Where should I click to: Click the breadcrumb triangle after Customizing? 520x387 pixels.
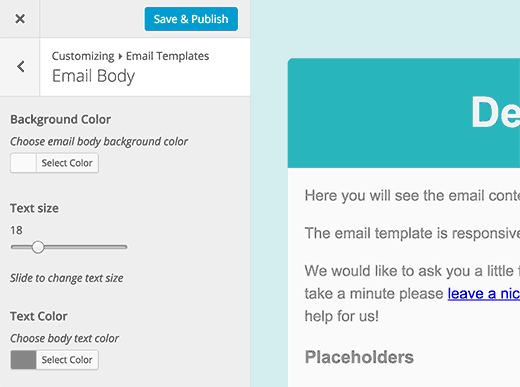[120, 56]
